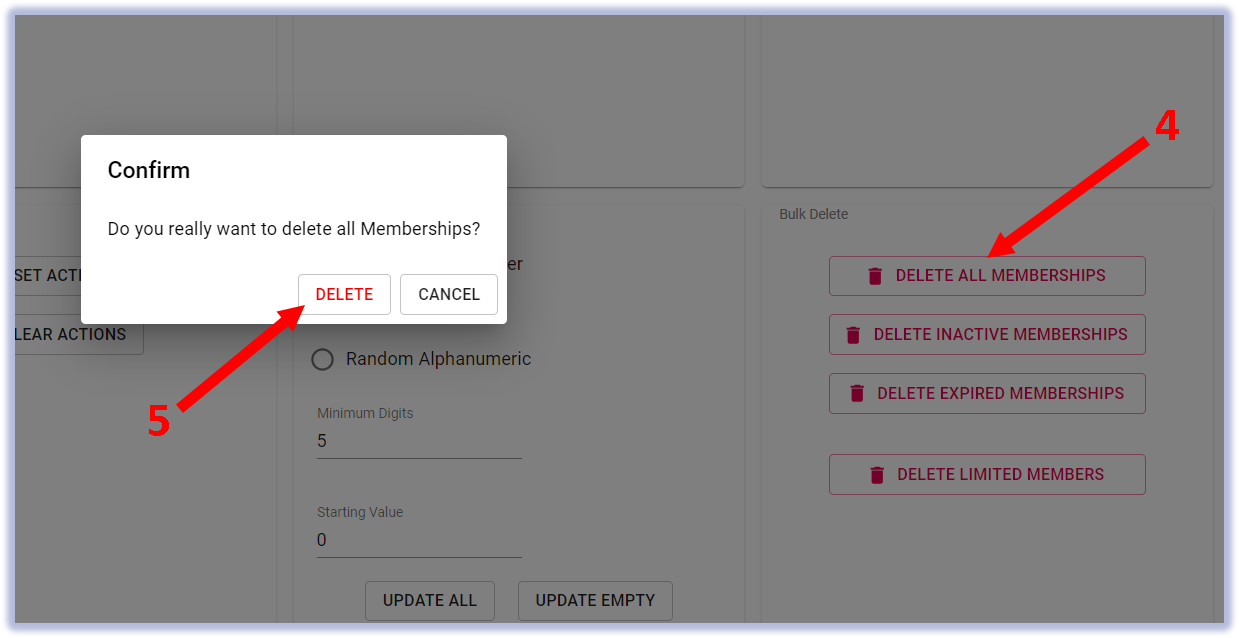Confirm deletion with the red DELETE button
The image size is (1239, 638).
pyautogui.click(x=344, y=294)
